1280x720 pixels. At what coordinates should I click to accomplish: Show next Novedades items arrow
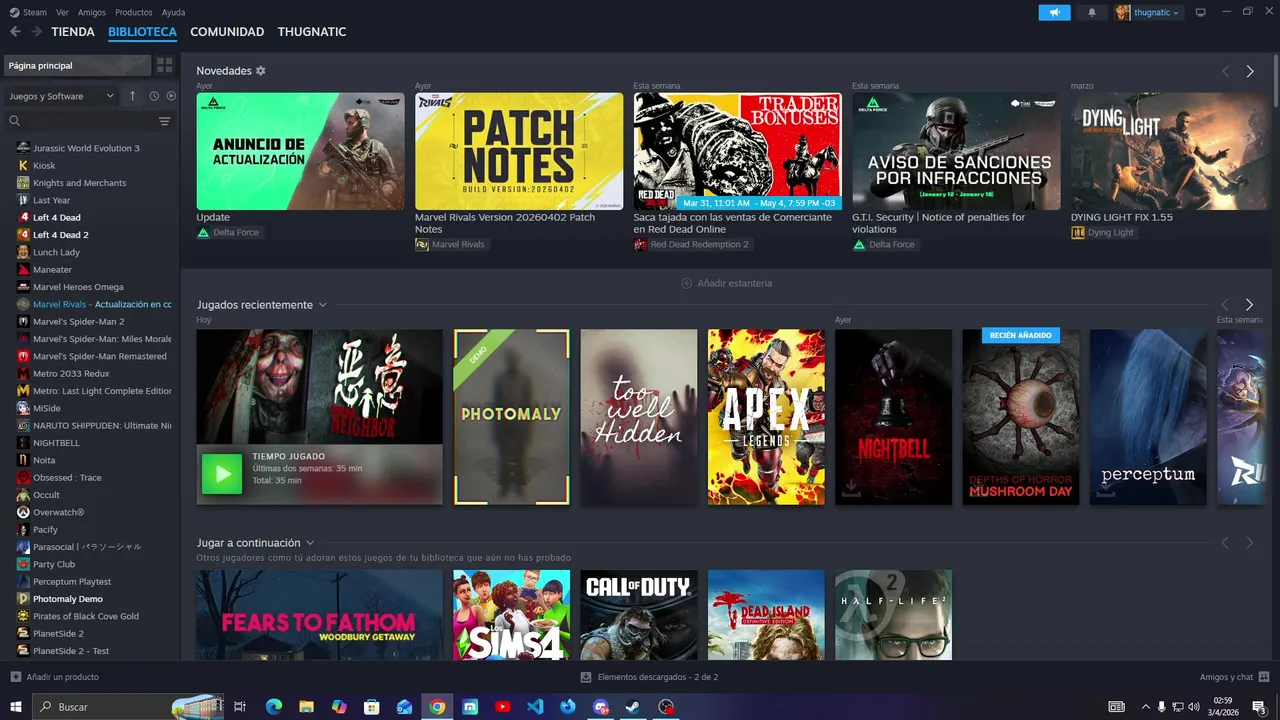1250,71
